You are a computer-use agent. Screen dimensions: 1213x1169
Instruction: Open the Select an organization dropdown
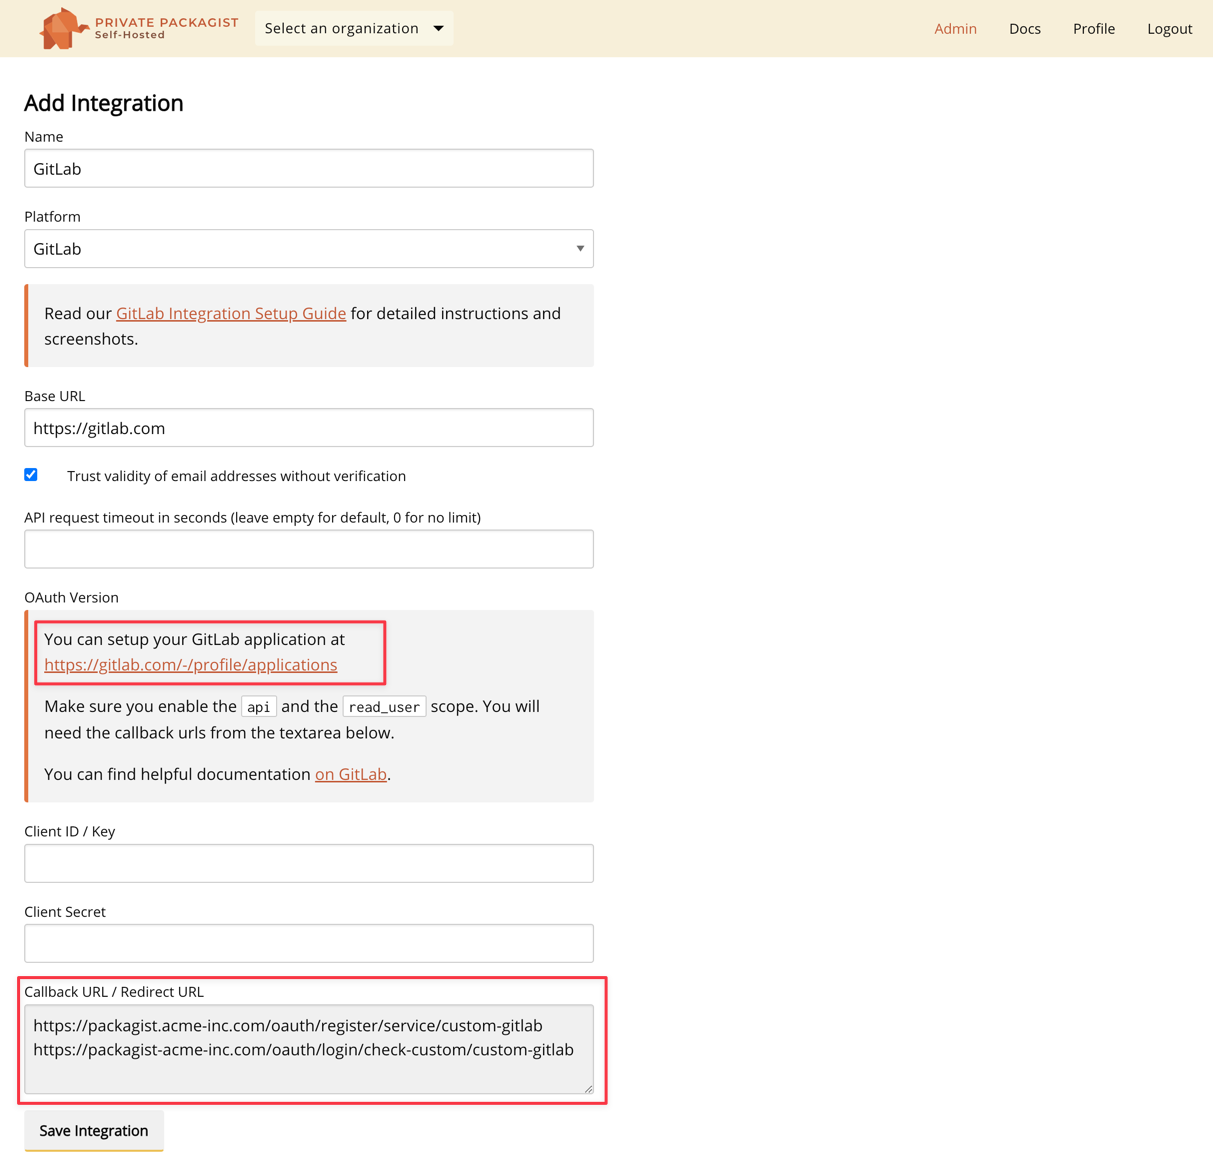[x=342, y=28]
